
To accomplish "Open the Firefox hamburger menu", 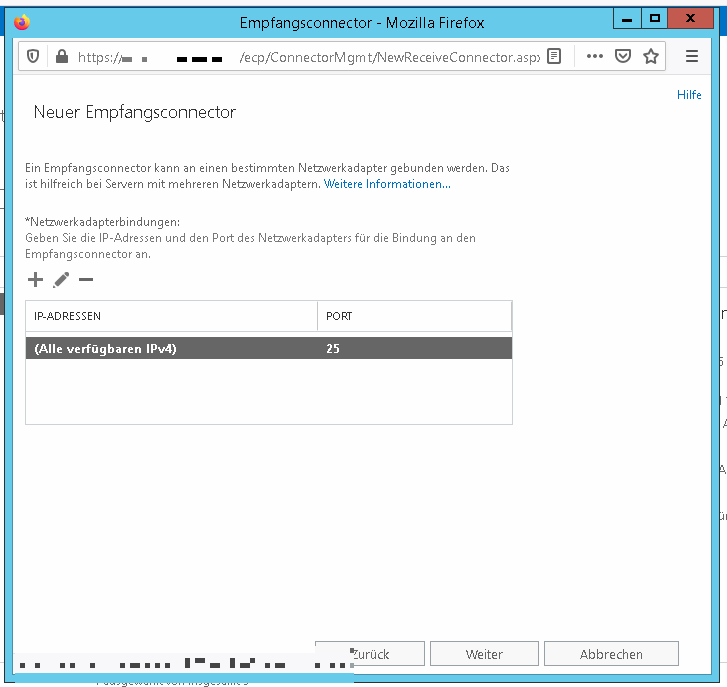I will pos(692,57).
